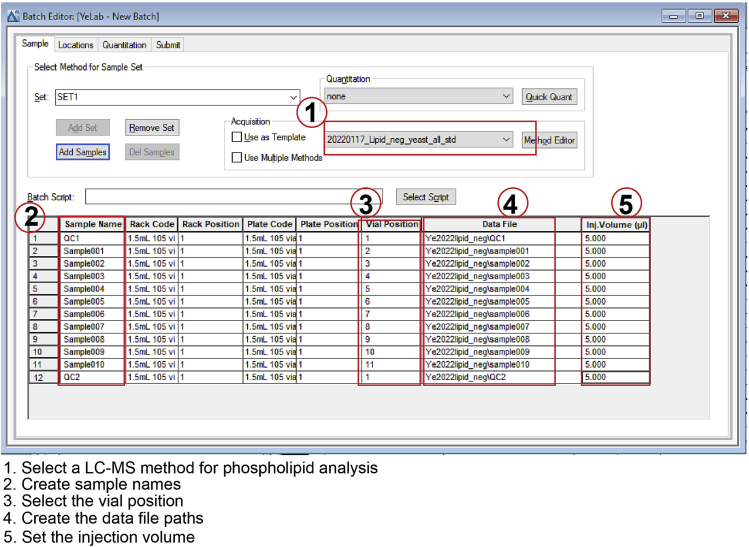Screen dimensions: 749x547
Task: Click the data file cell Ye2022lipid_neg\sample005
Action: [489, 301]
